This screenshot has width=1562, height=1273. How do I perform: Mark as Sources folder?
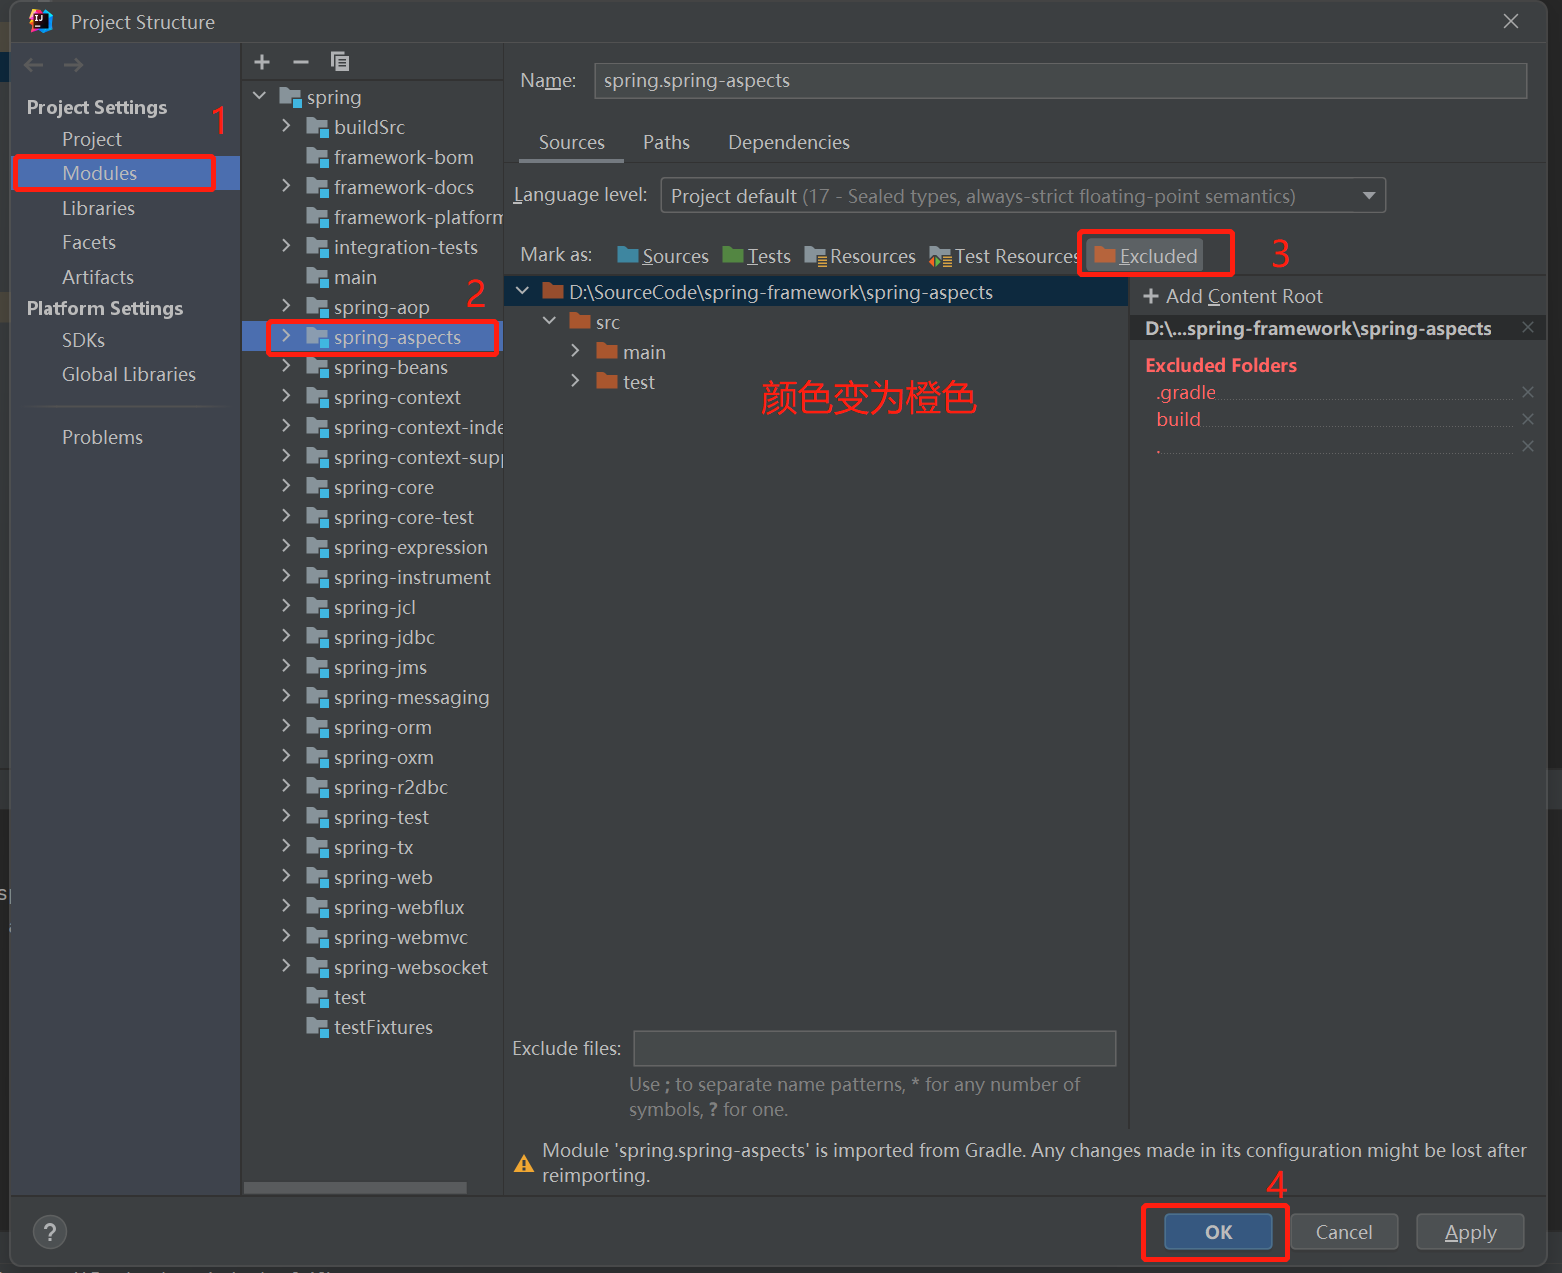(x=663, y=256)
